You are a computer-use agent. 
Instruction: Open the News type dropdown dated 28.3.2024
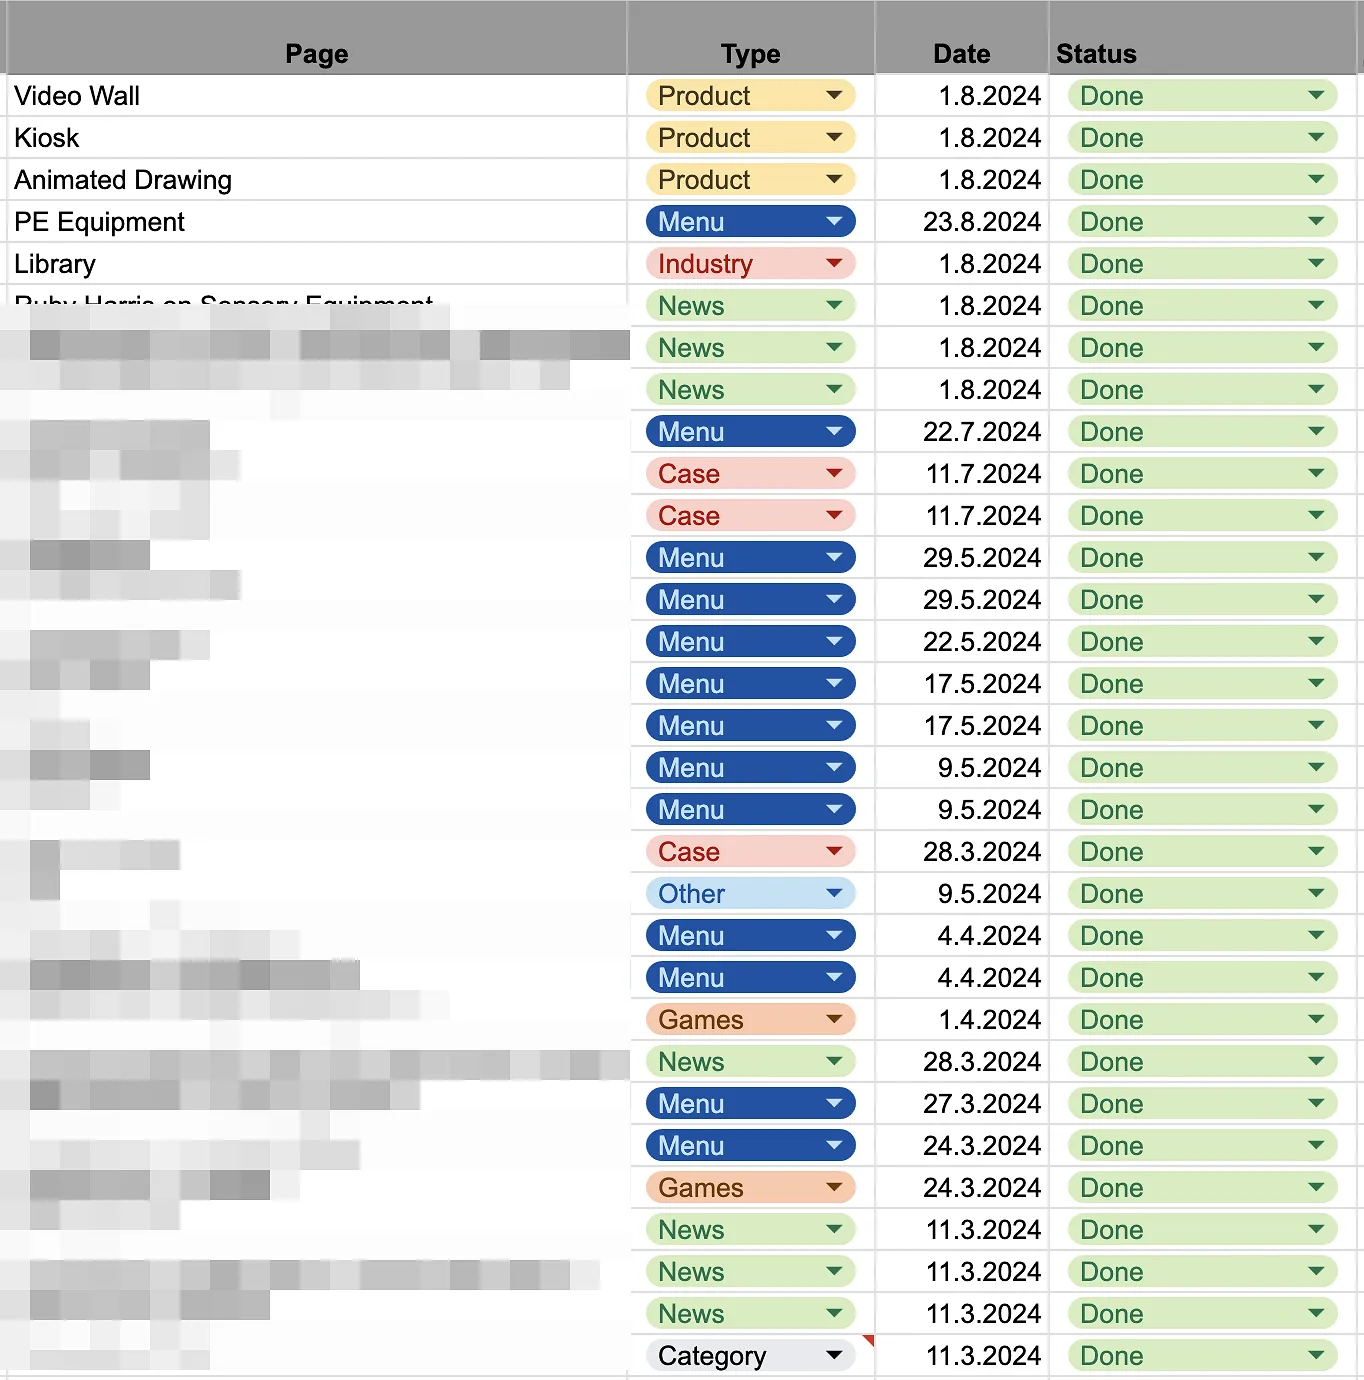click(836, 1061)
